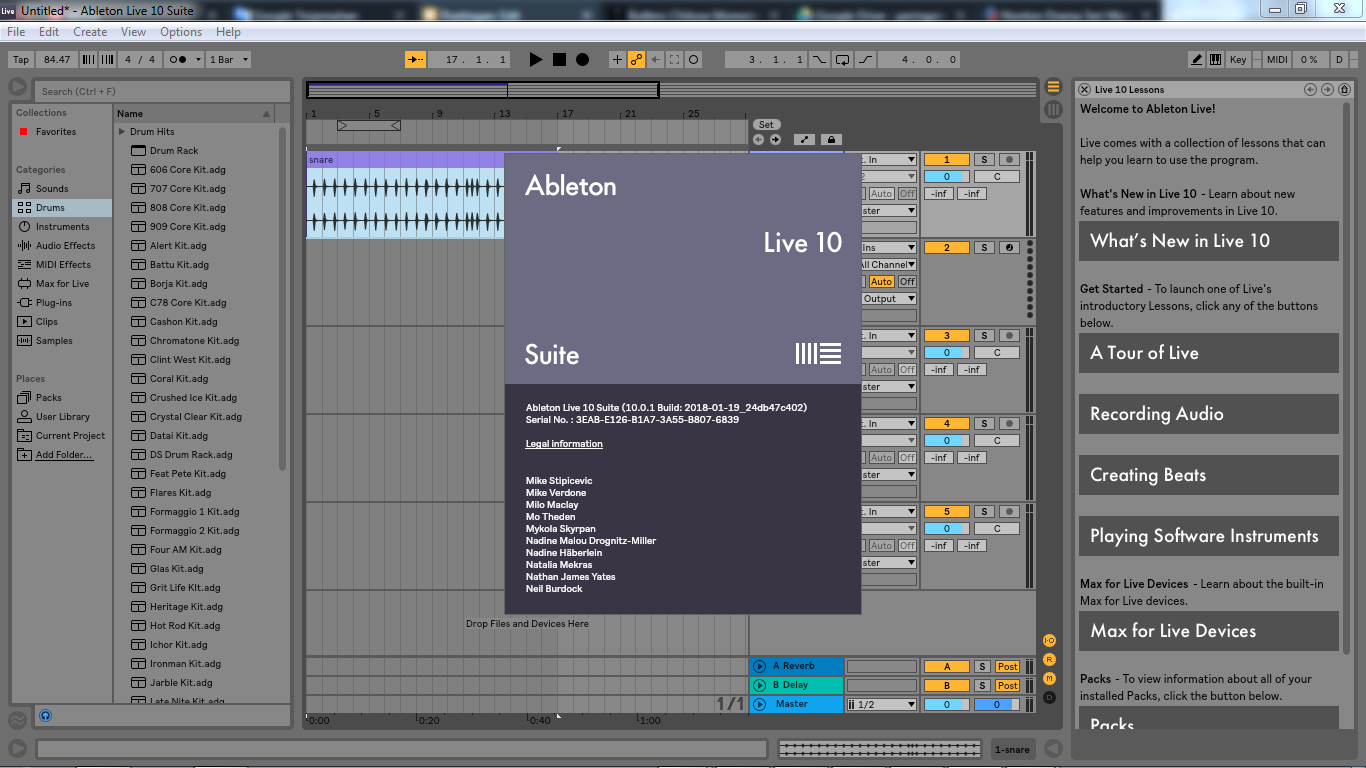Click Add Folder in Places

click(64, 455)
